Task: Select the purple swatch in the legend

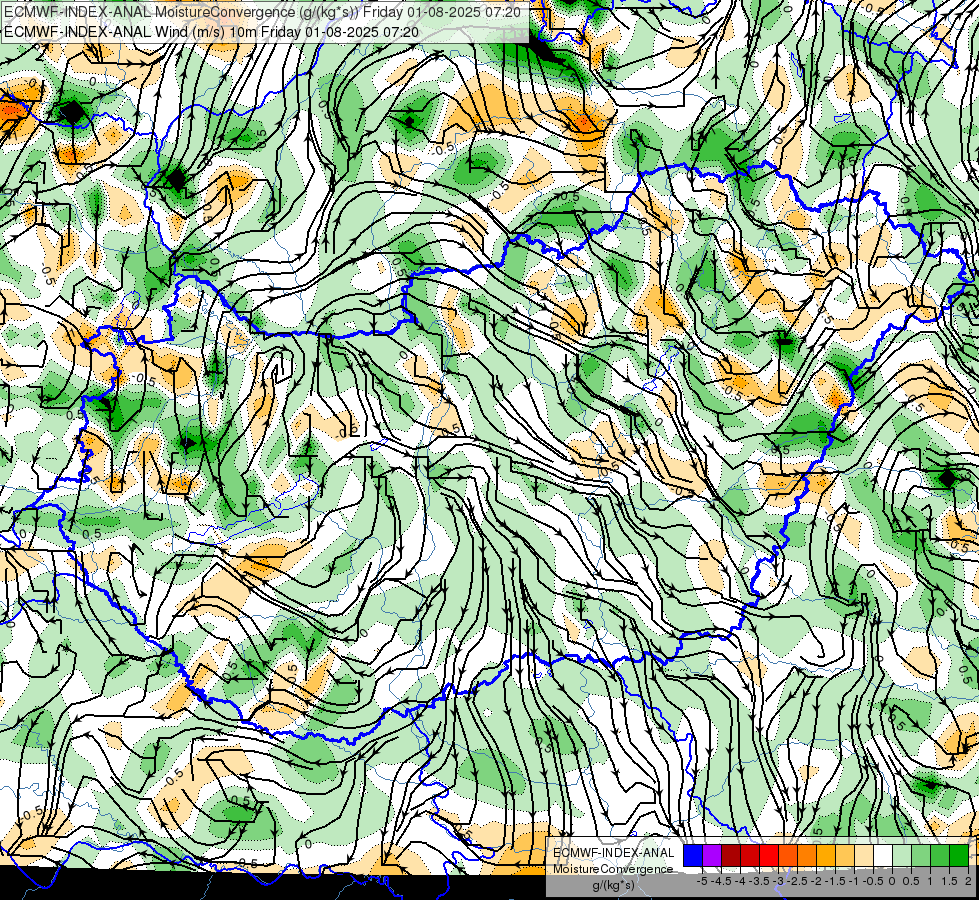Action: coord(712,855)
